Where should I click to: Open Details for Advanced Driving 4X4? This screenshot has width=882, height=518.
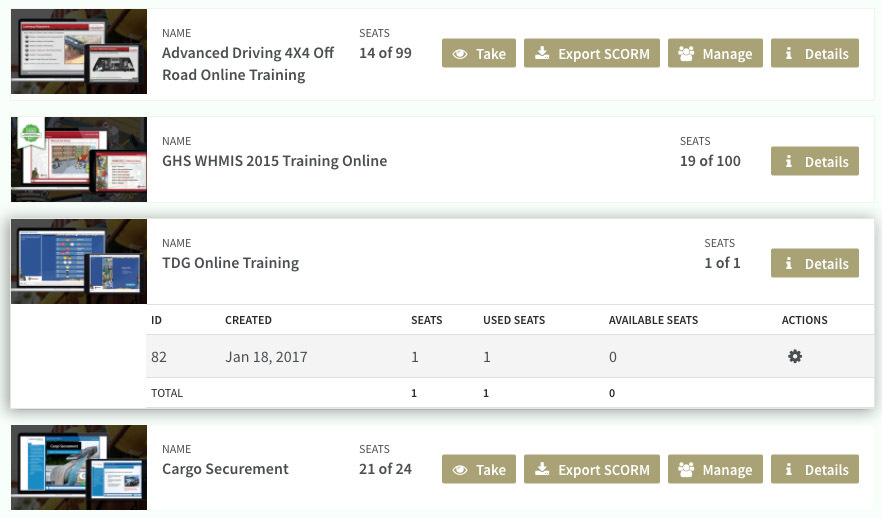click(814, 53)
